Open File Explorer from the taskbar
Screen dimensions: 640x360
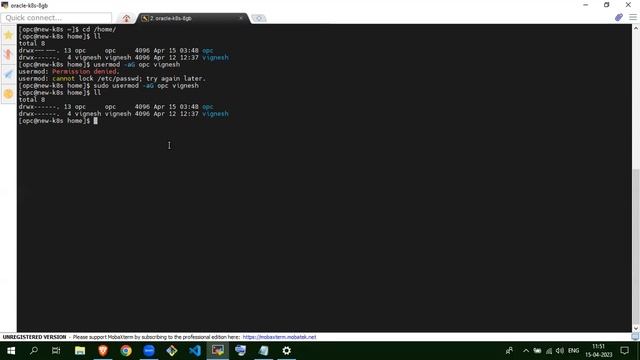(80, 351)
